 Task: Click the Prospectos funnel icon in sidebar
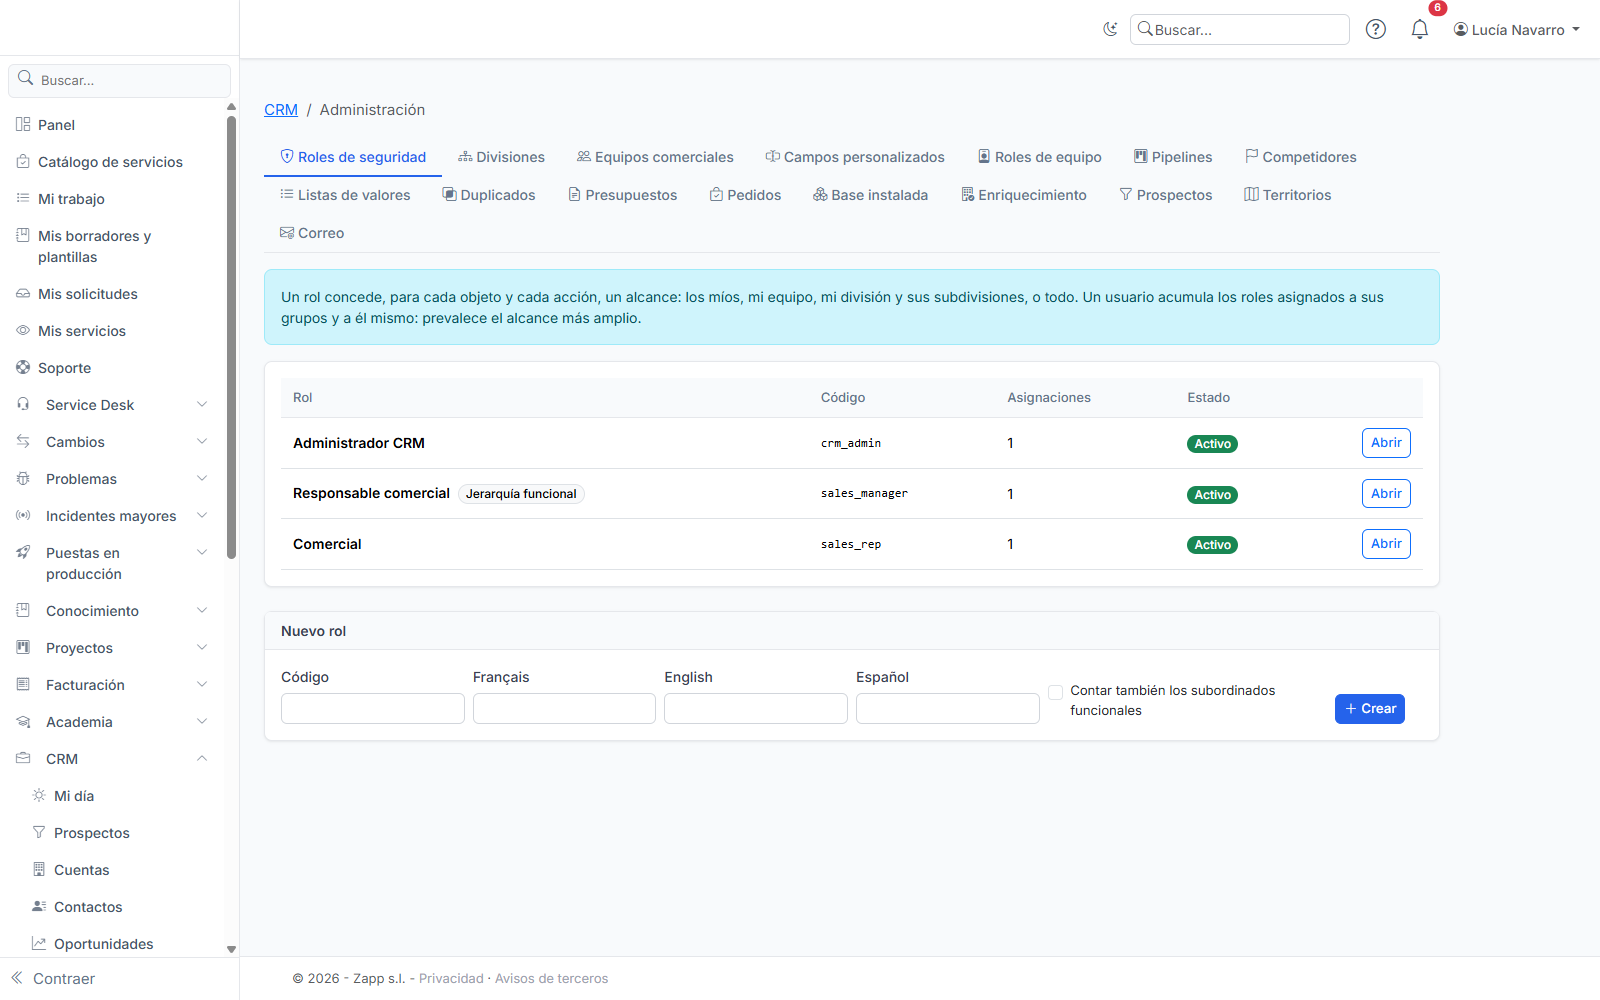[x=39, y=832]
